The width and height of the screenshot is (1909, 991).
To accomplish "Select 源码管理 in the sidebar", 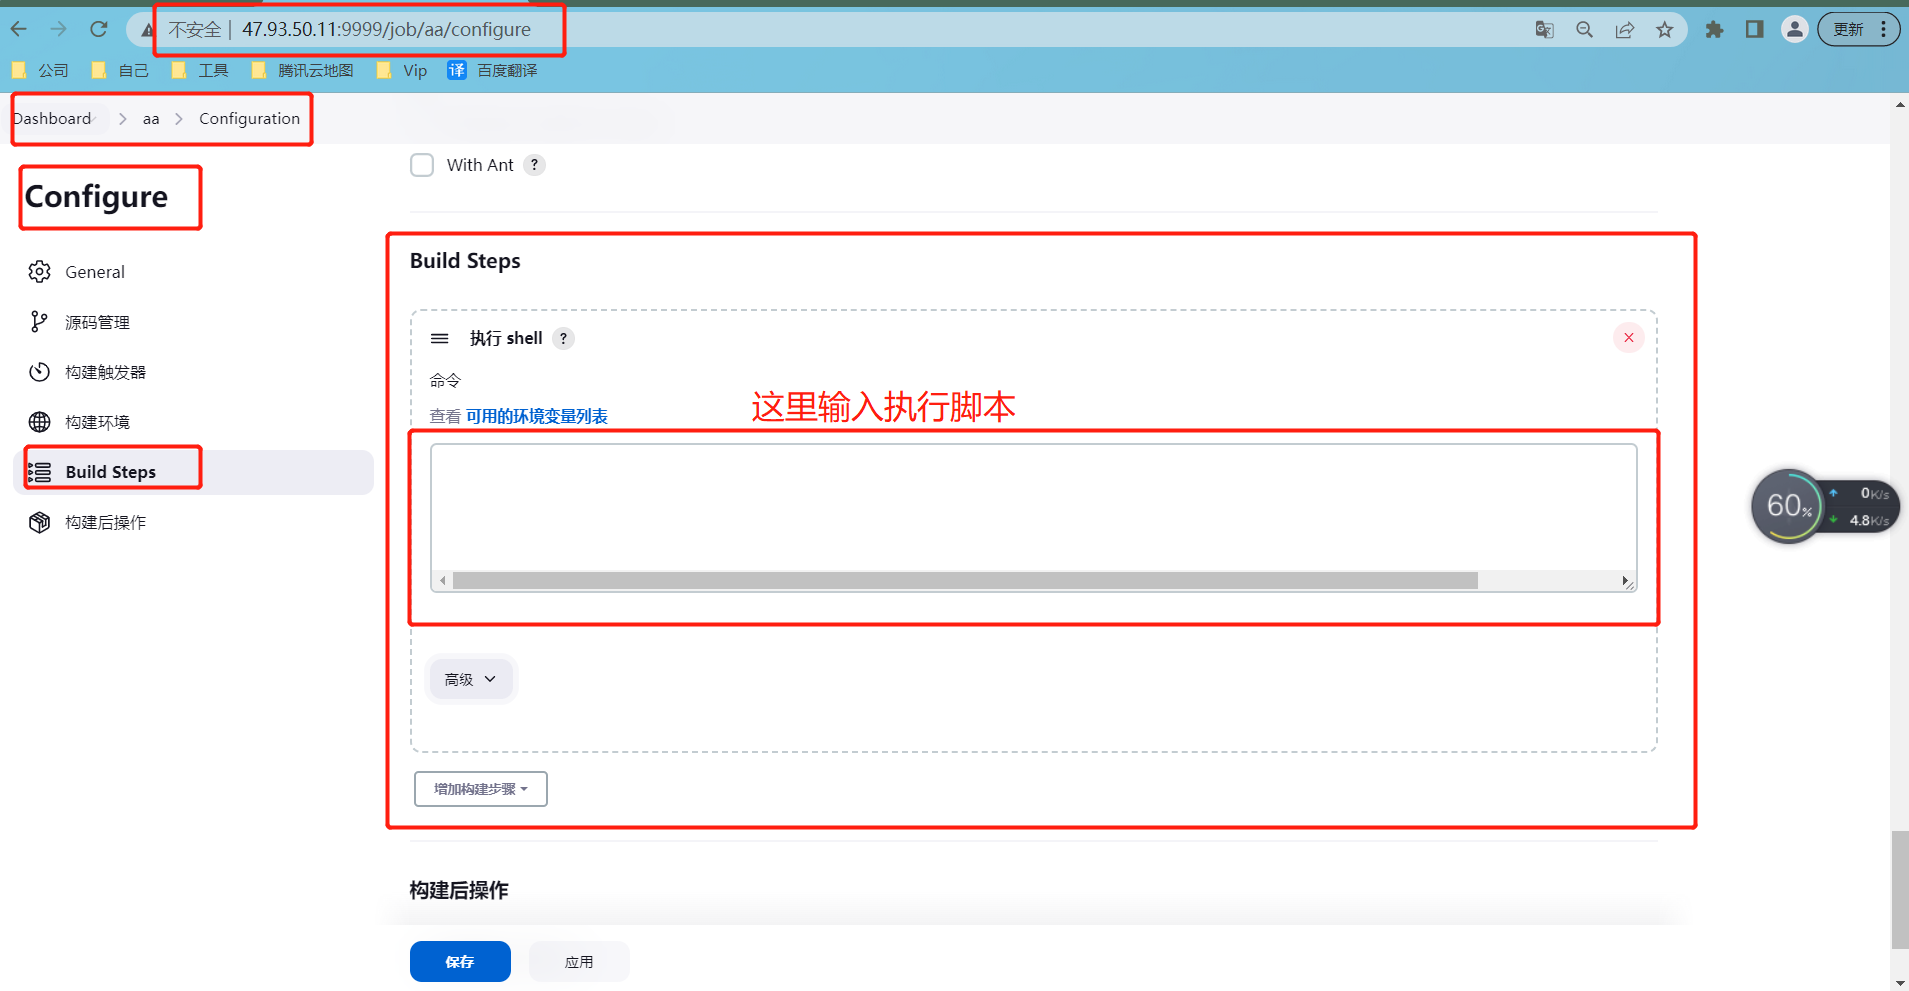I will click(x=194, y=322).
